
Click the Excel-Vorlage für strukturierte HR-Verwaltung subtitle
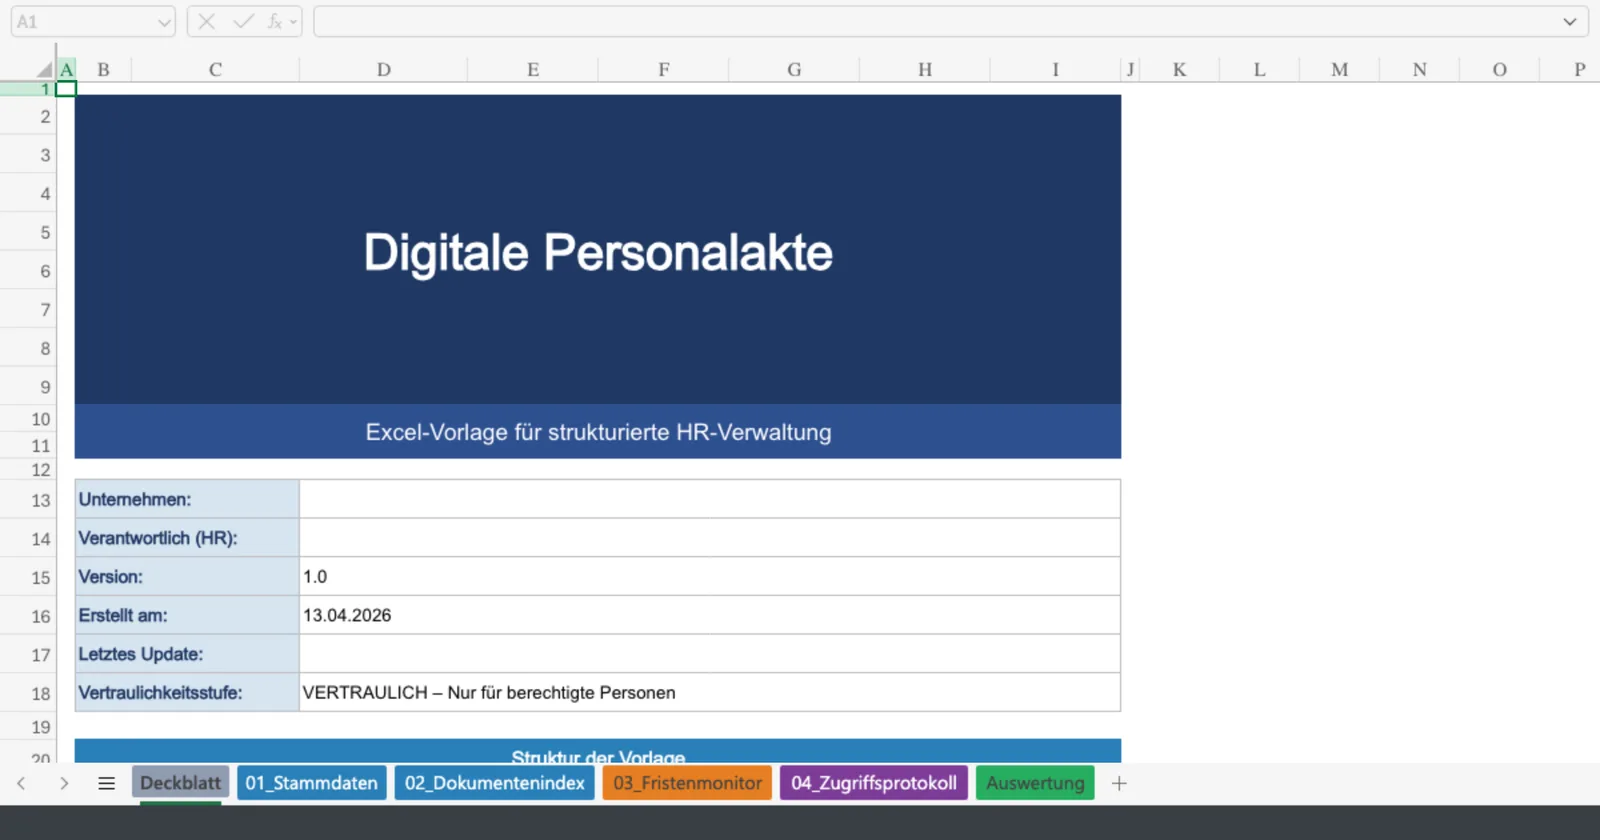[598, 432]
